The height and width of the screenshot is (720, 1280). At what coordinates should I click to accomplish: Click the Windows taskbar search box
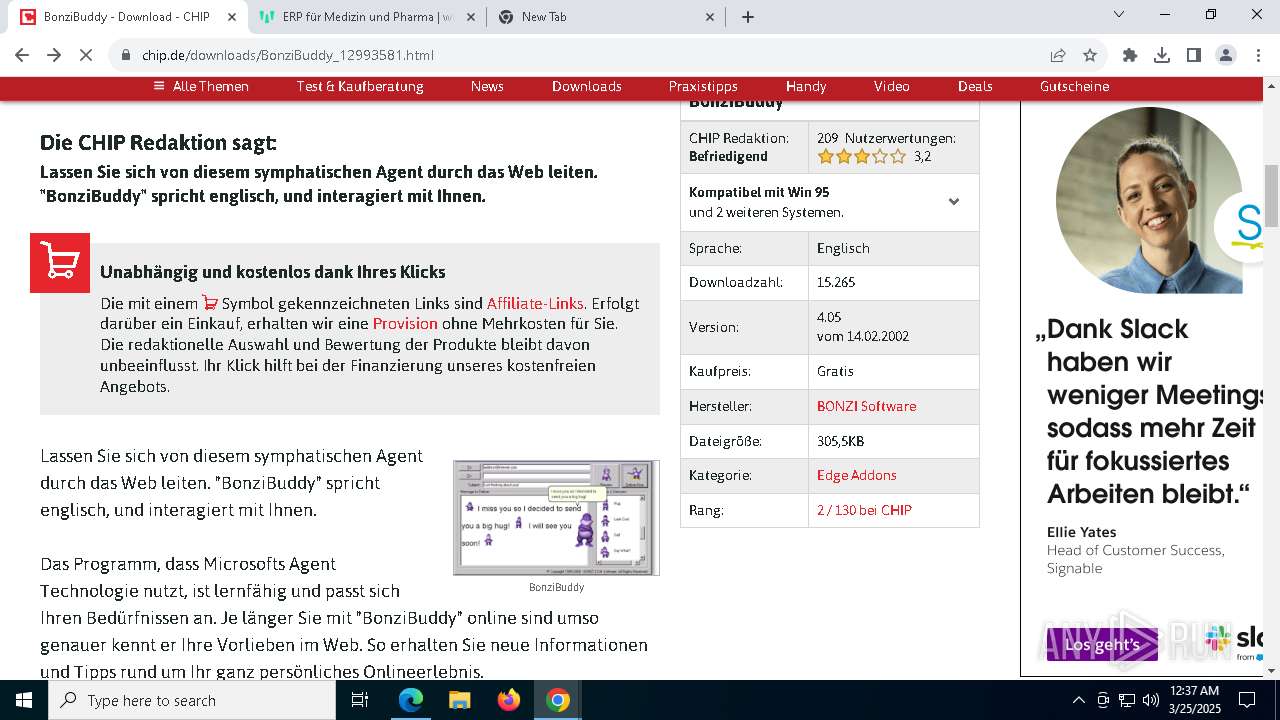pyautogui.click(x=191, y=700)
